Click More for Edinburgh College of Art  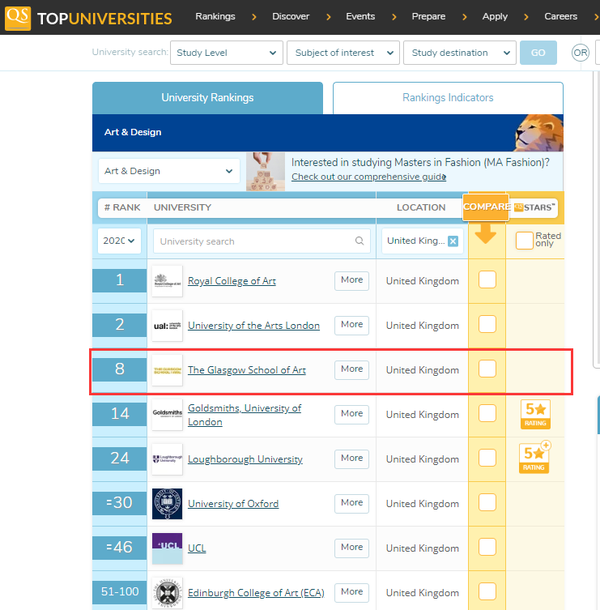click(352, 592)
